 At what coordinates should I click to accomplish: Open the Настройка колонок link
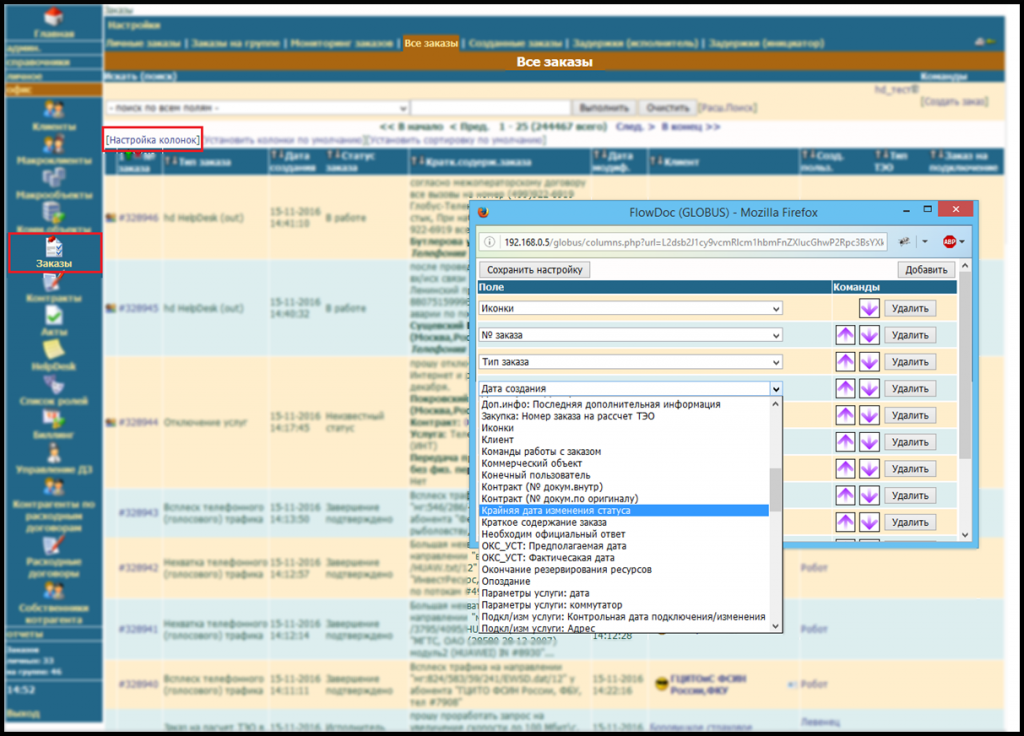(x=153, y=140)
